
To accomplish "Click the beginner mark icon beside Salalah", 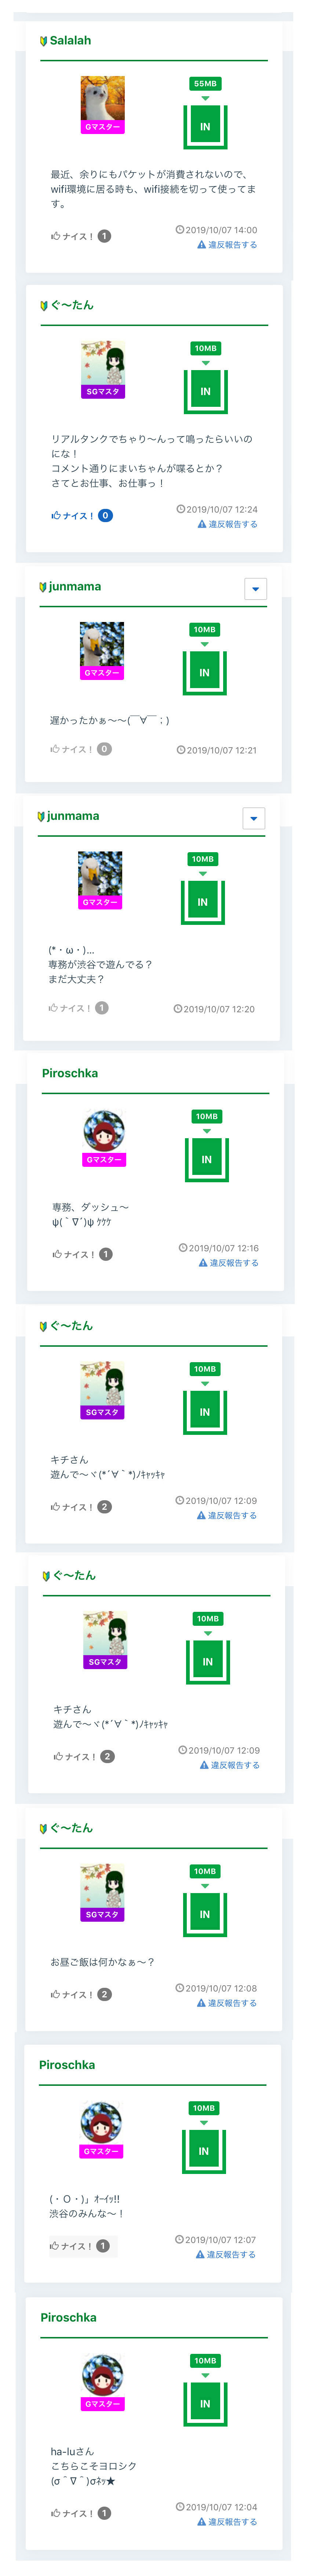I will point(43,41).
